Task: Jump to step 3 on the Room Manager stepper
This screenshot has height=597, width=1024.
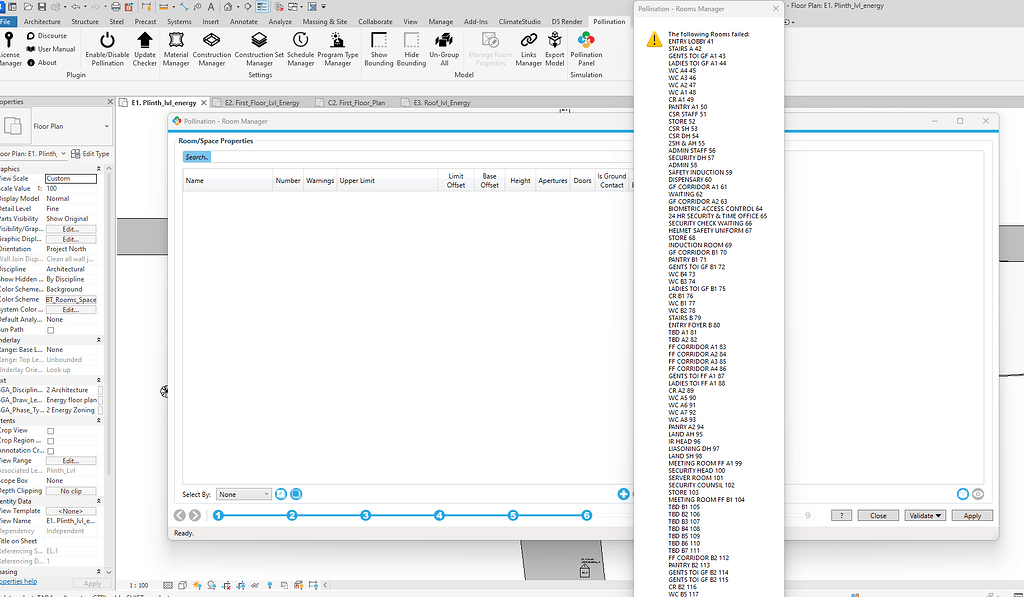Action: (x=366, y=515)
